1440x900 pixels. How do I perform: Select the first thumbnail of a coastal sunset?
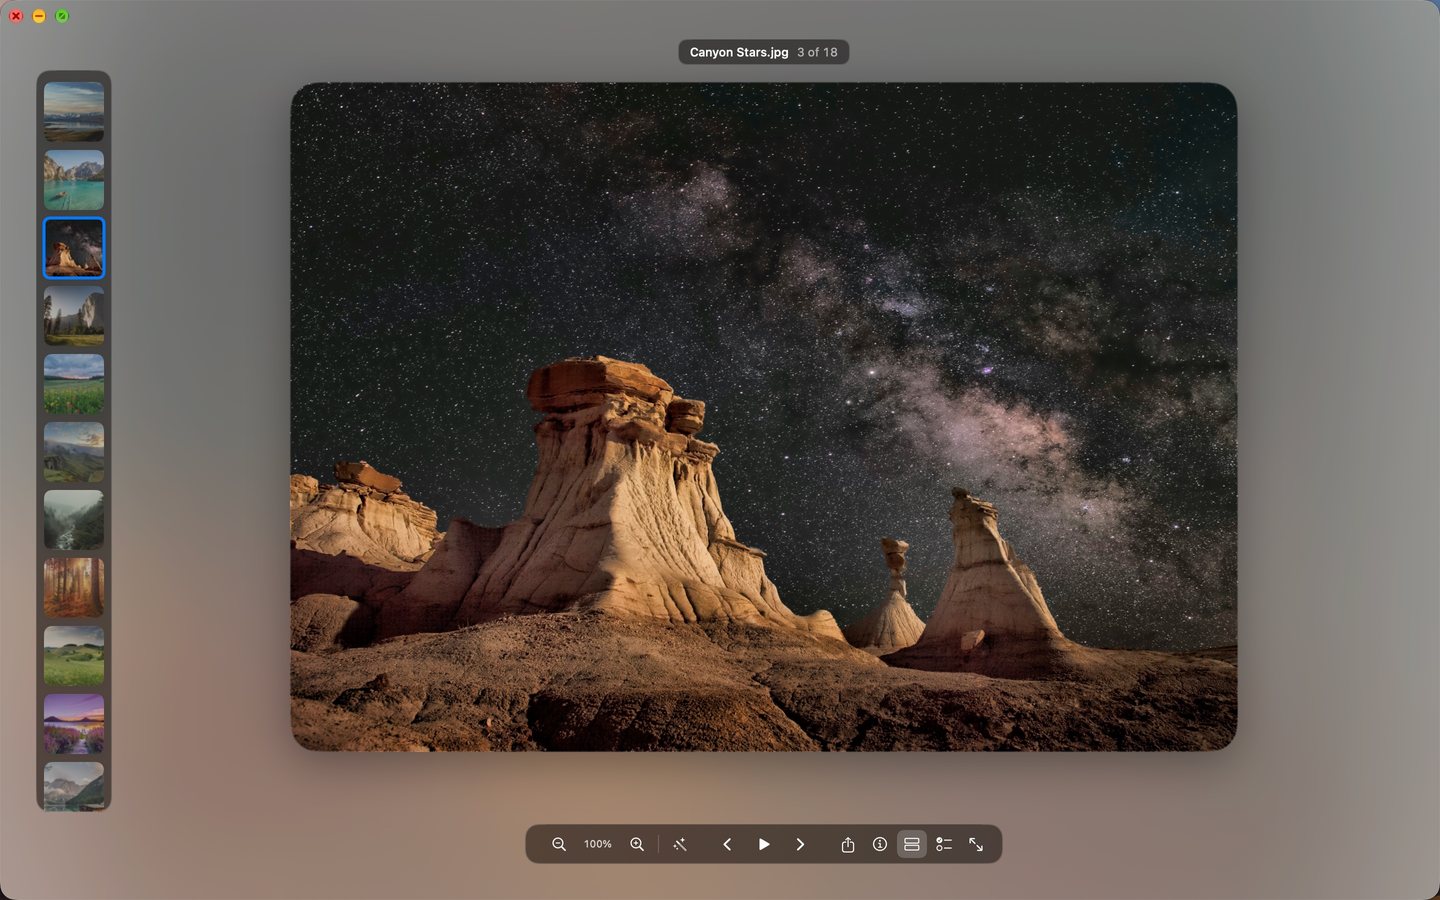(x=74, y=112)
